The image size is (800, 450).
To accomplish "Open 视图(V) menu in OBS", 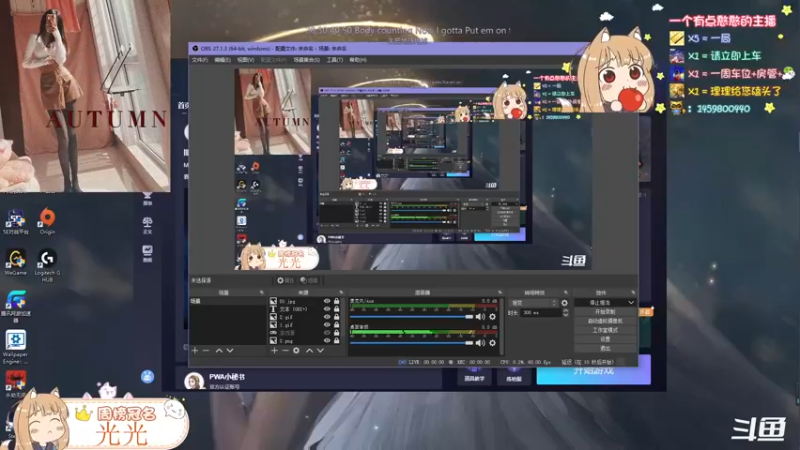I will (x=245, y=60).
